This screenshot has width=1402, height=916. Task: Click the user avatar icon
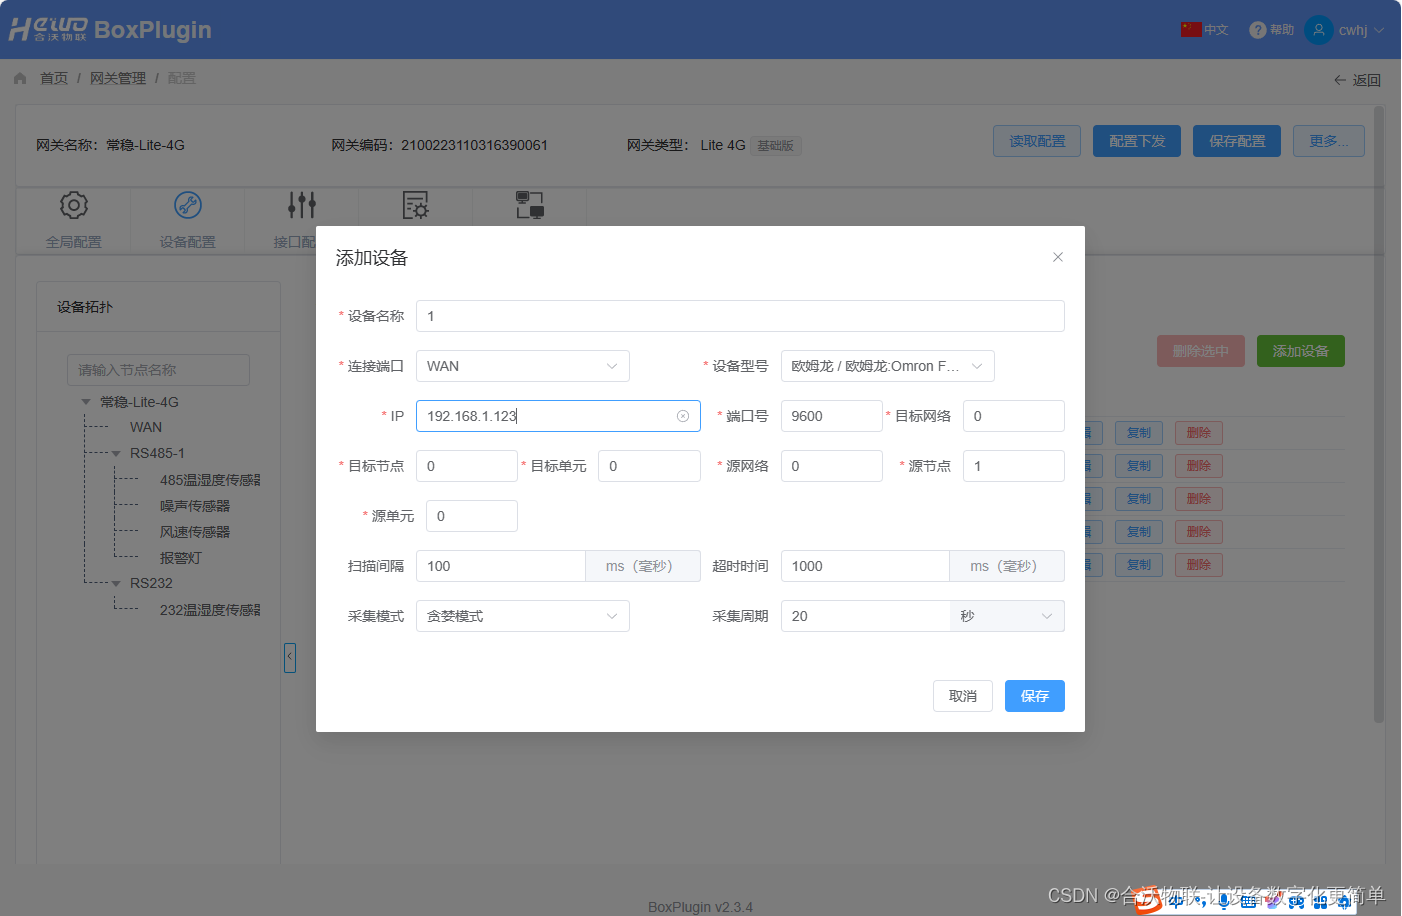point(1319,30)
